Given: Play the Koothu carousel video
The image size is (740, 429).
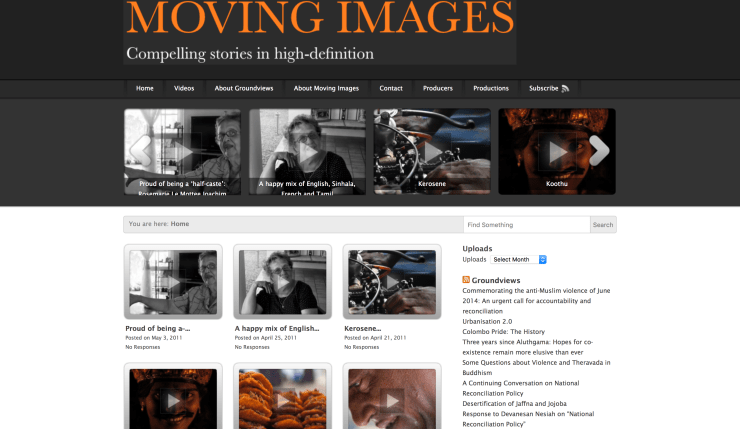Looking at the screenshot, I should click(x=557, y=152).
